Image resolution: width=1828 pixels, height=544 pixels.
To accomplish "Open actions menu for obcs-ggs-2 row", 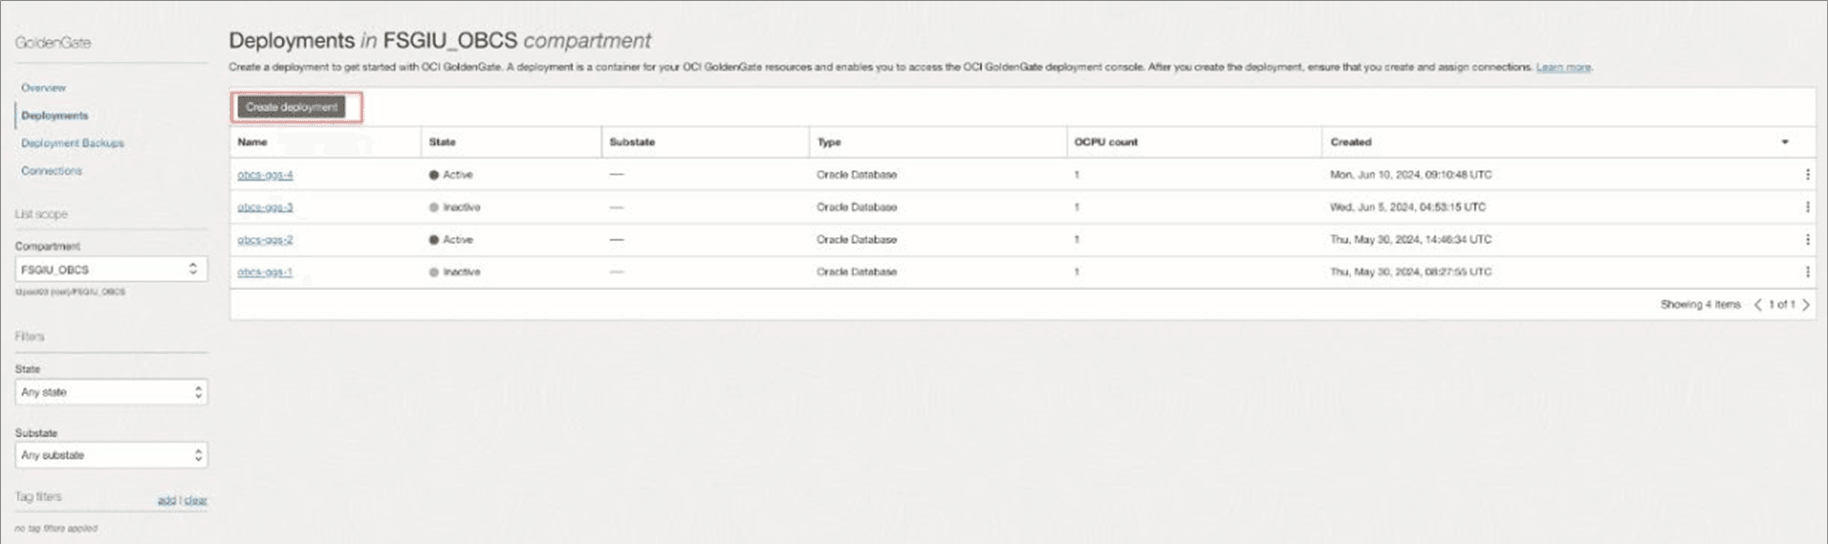I will coord(1807,240).
